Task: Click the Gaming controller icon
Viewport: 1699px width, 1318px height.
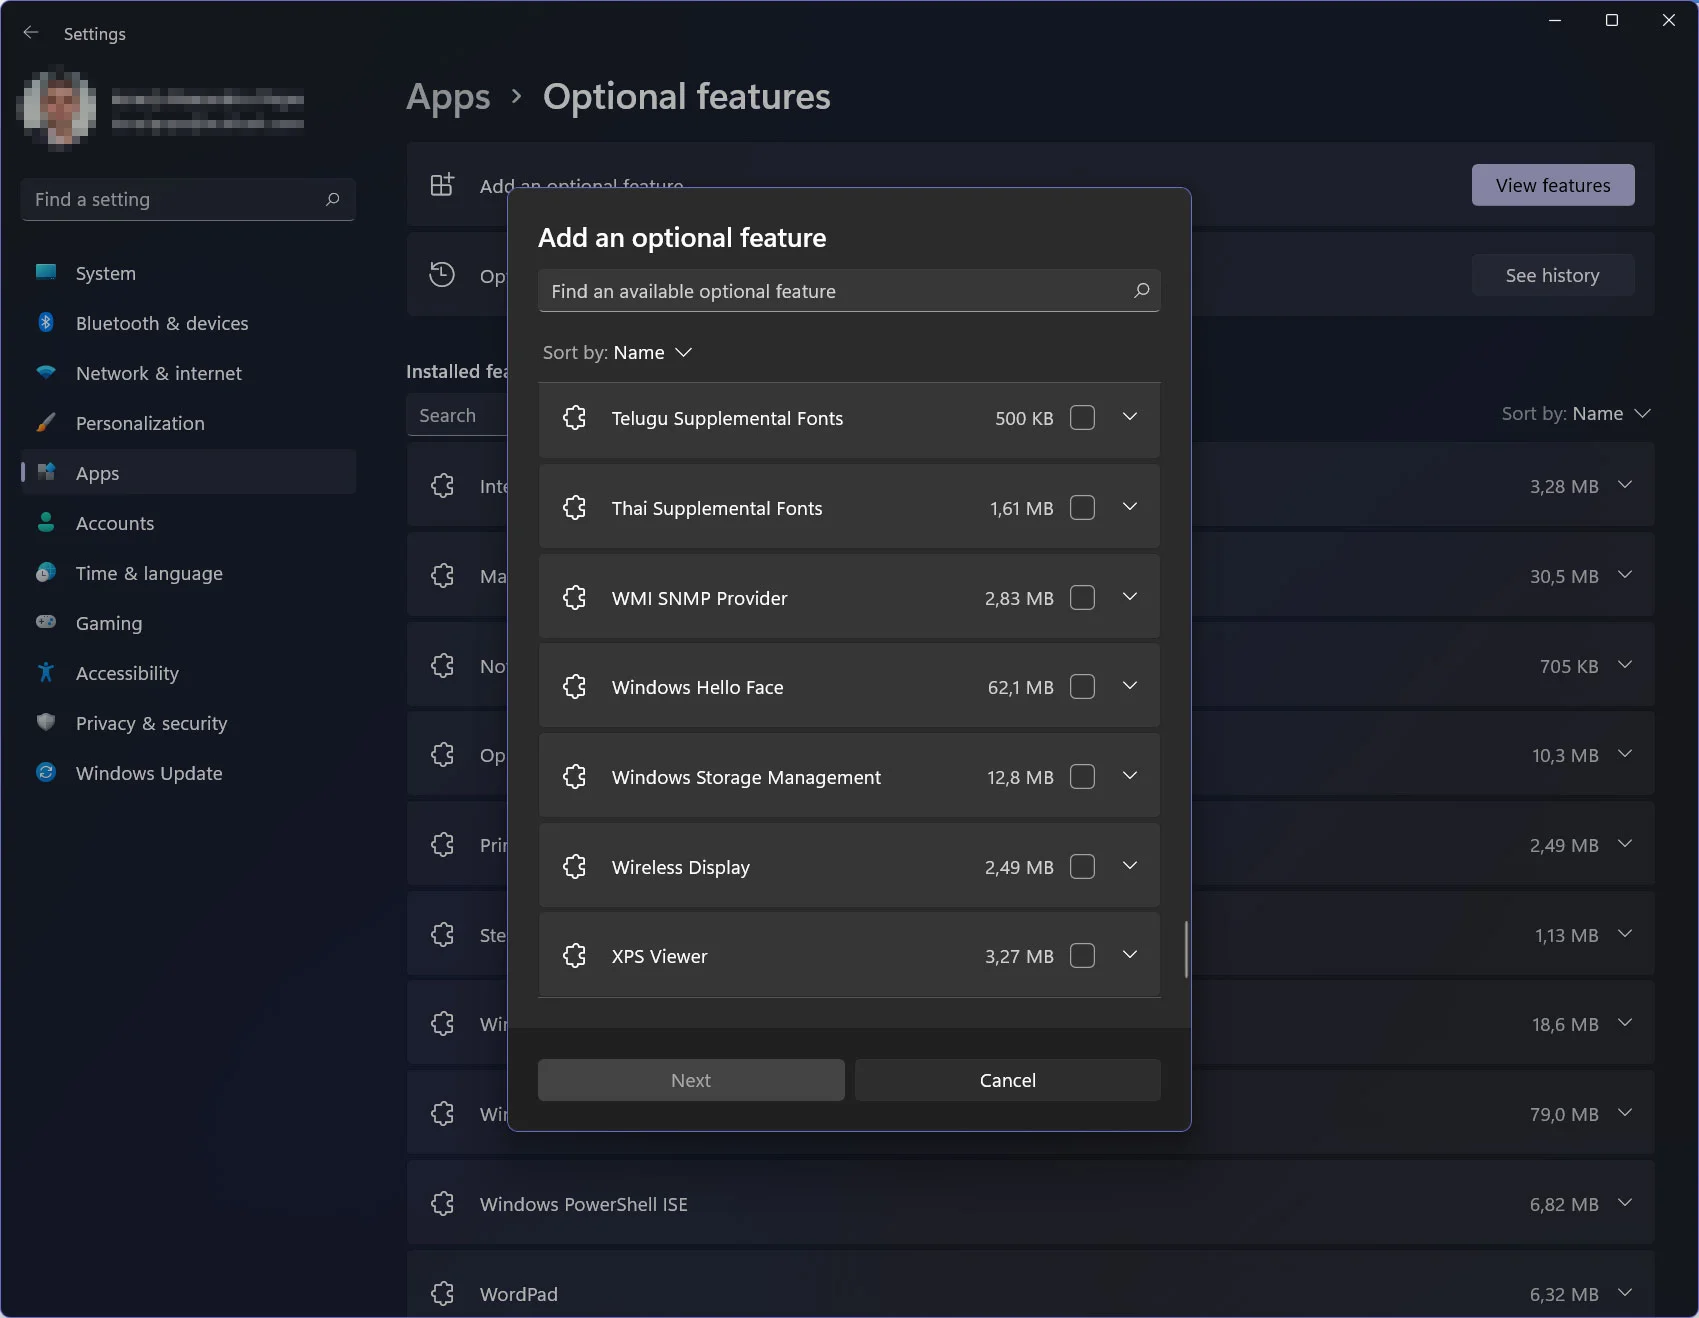Action: (x=46, y=622)
